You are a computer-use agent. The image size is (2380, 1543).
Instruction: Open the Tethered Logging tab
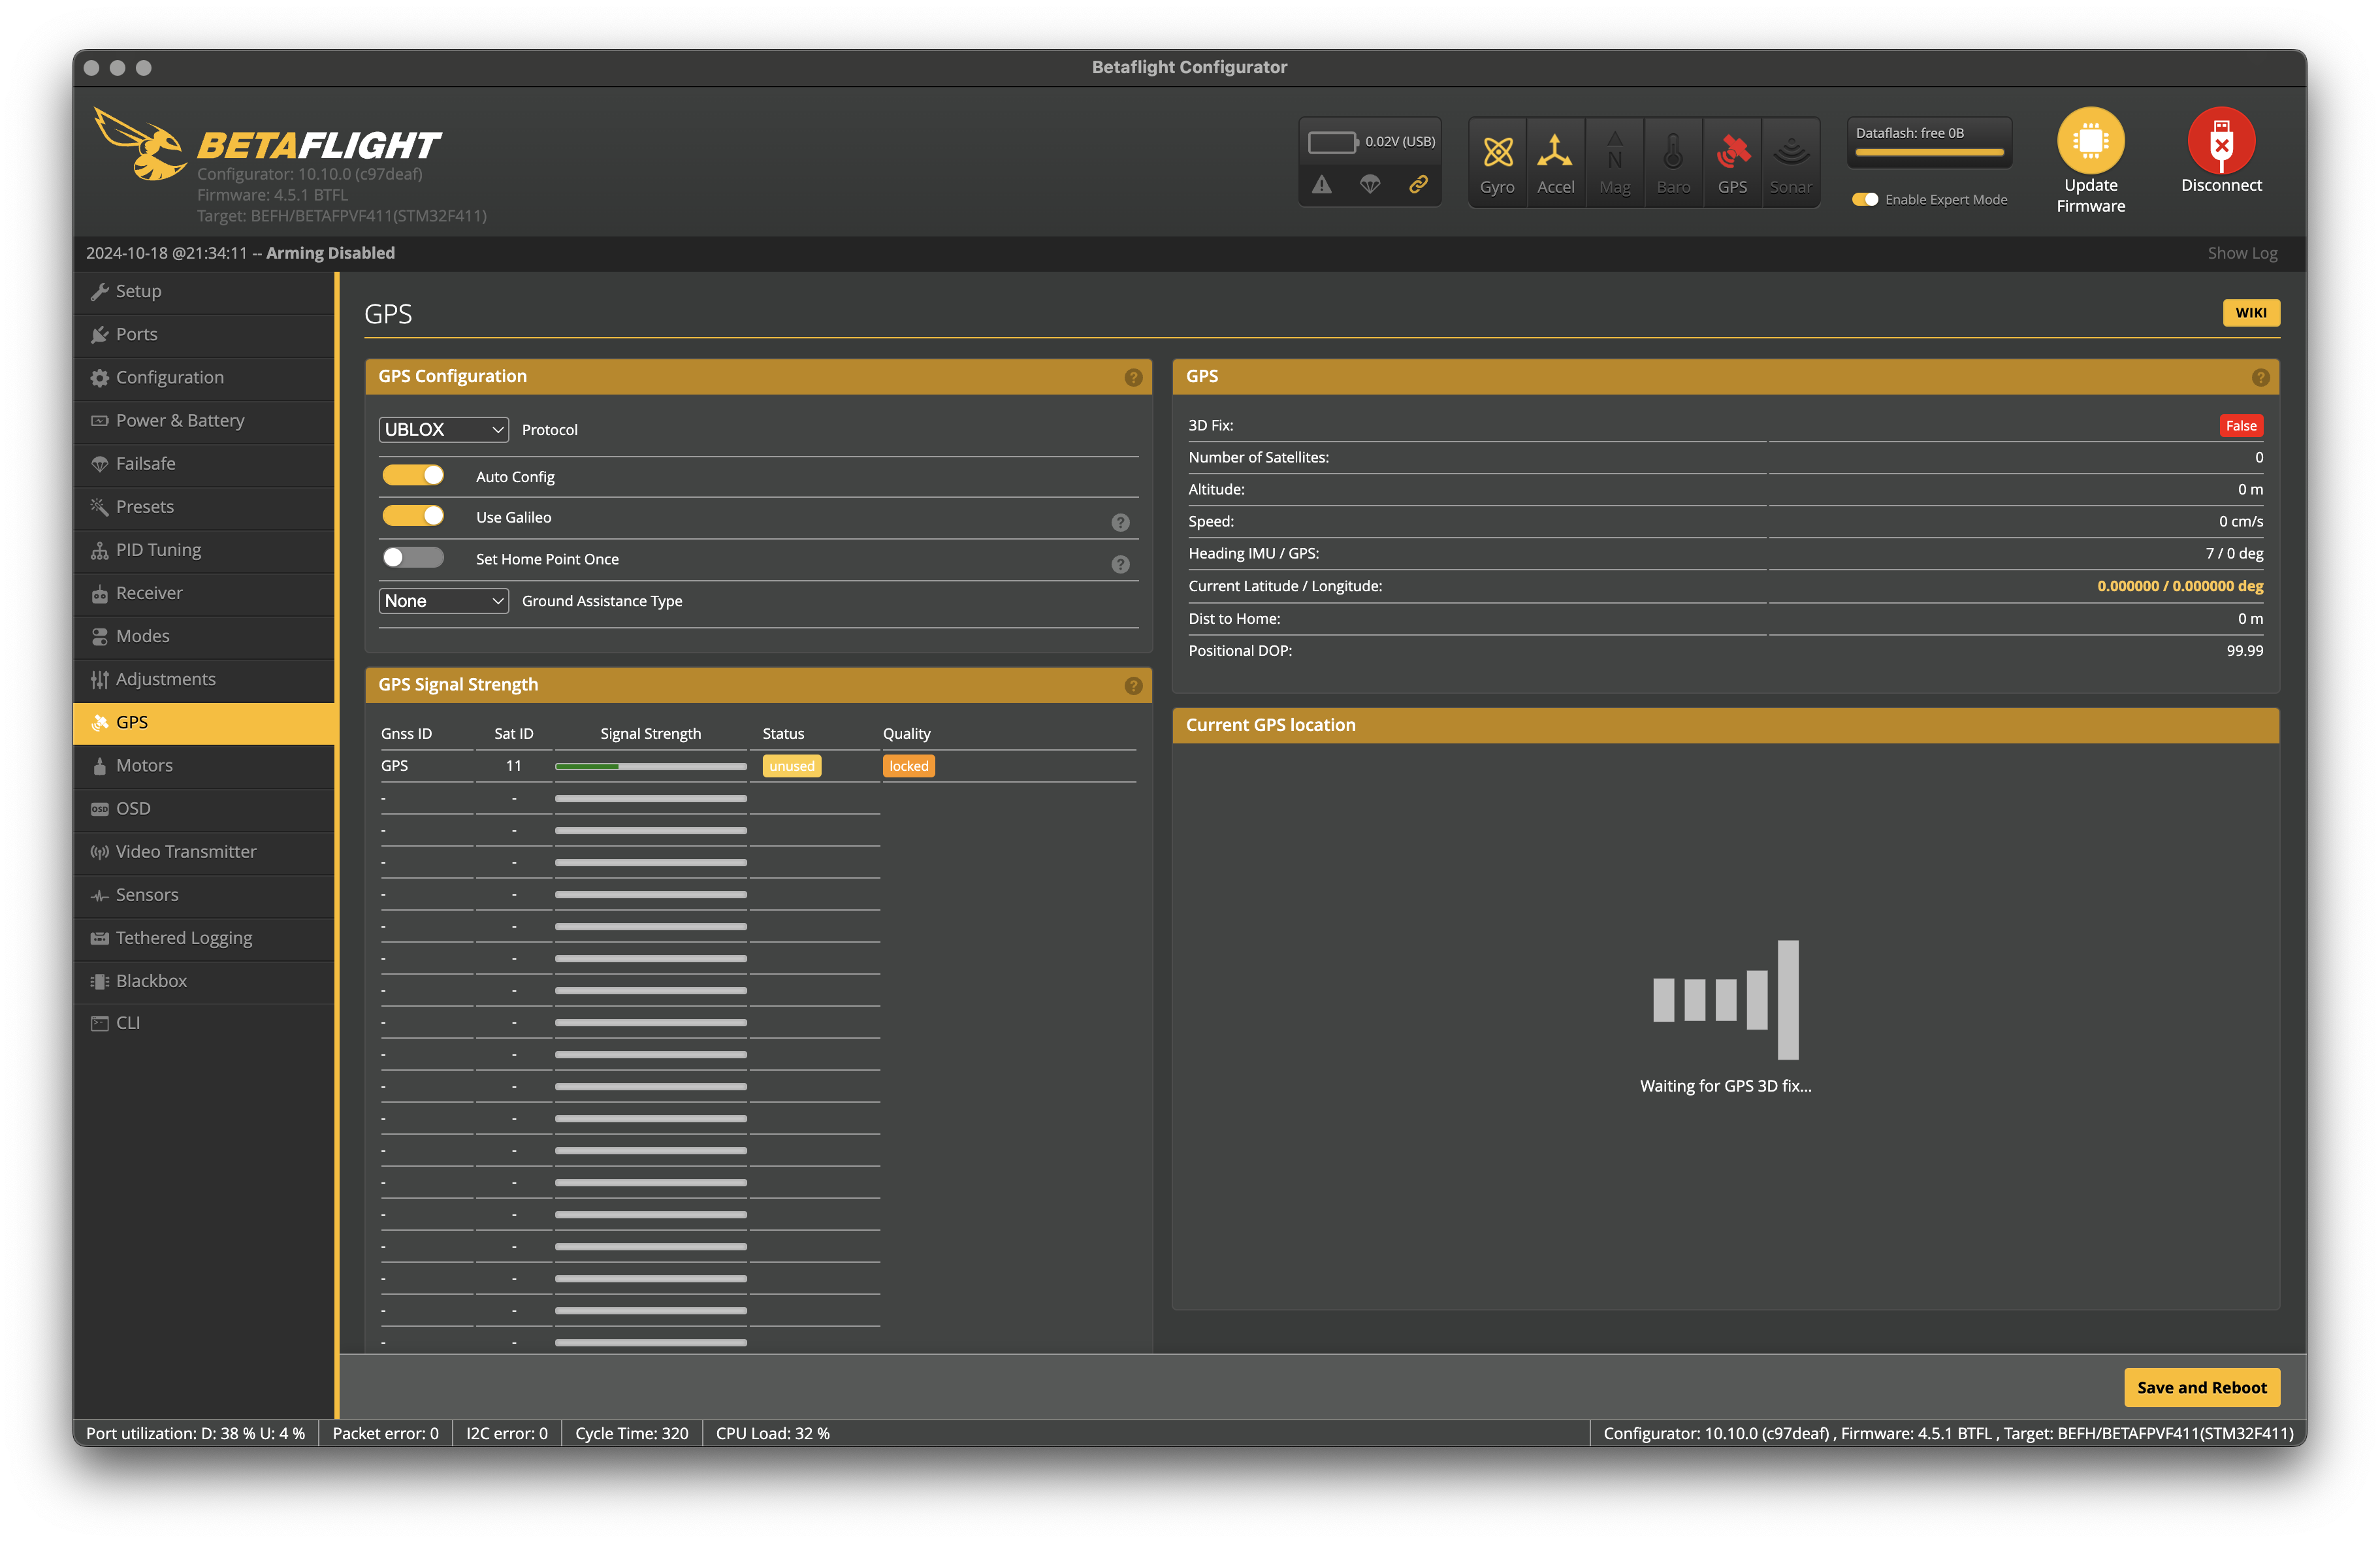click(204, 937)
